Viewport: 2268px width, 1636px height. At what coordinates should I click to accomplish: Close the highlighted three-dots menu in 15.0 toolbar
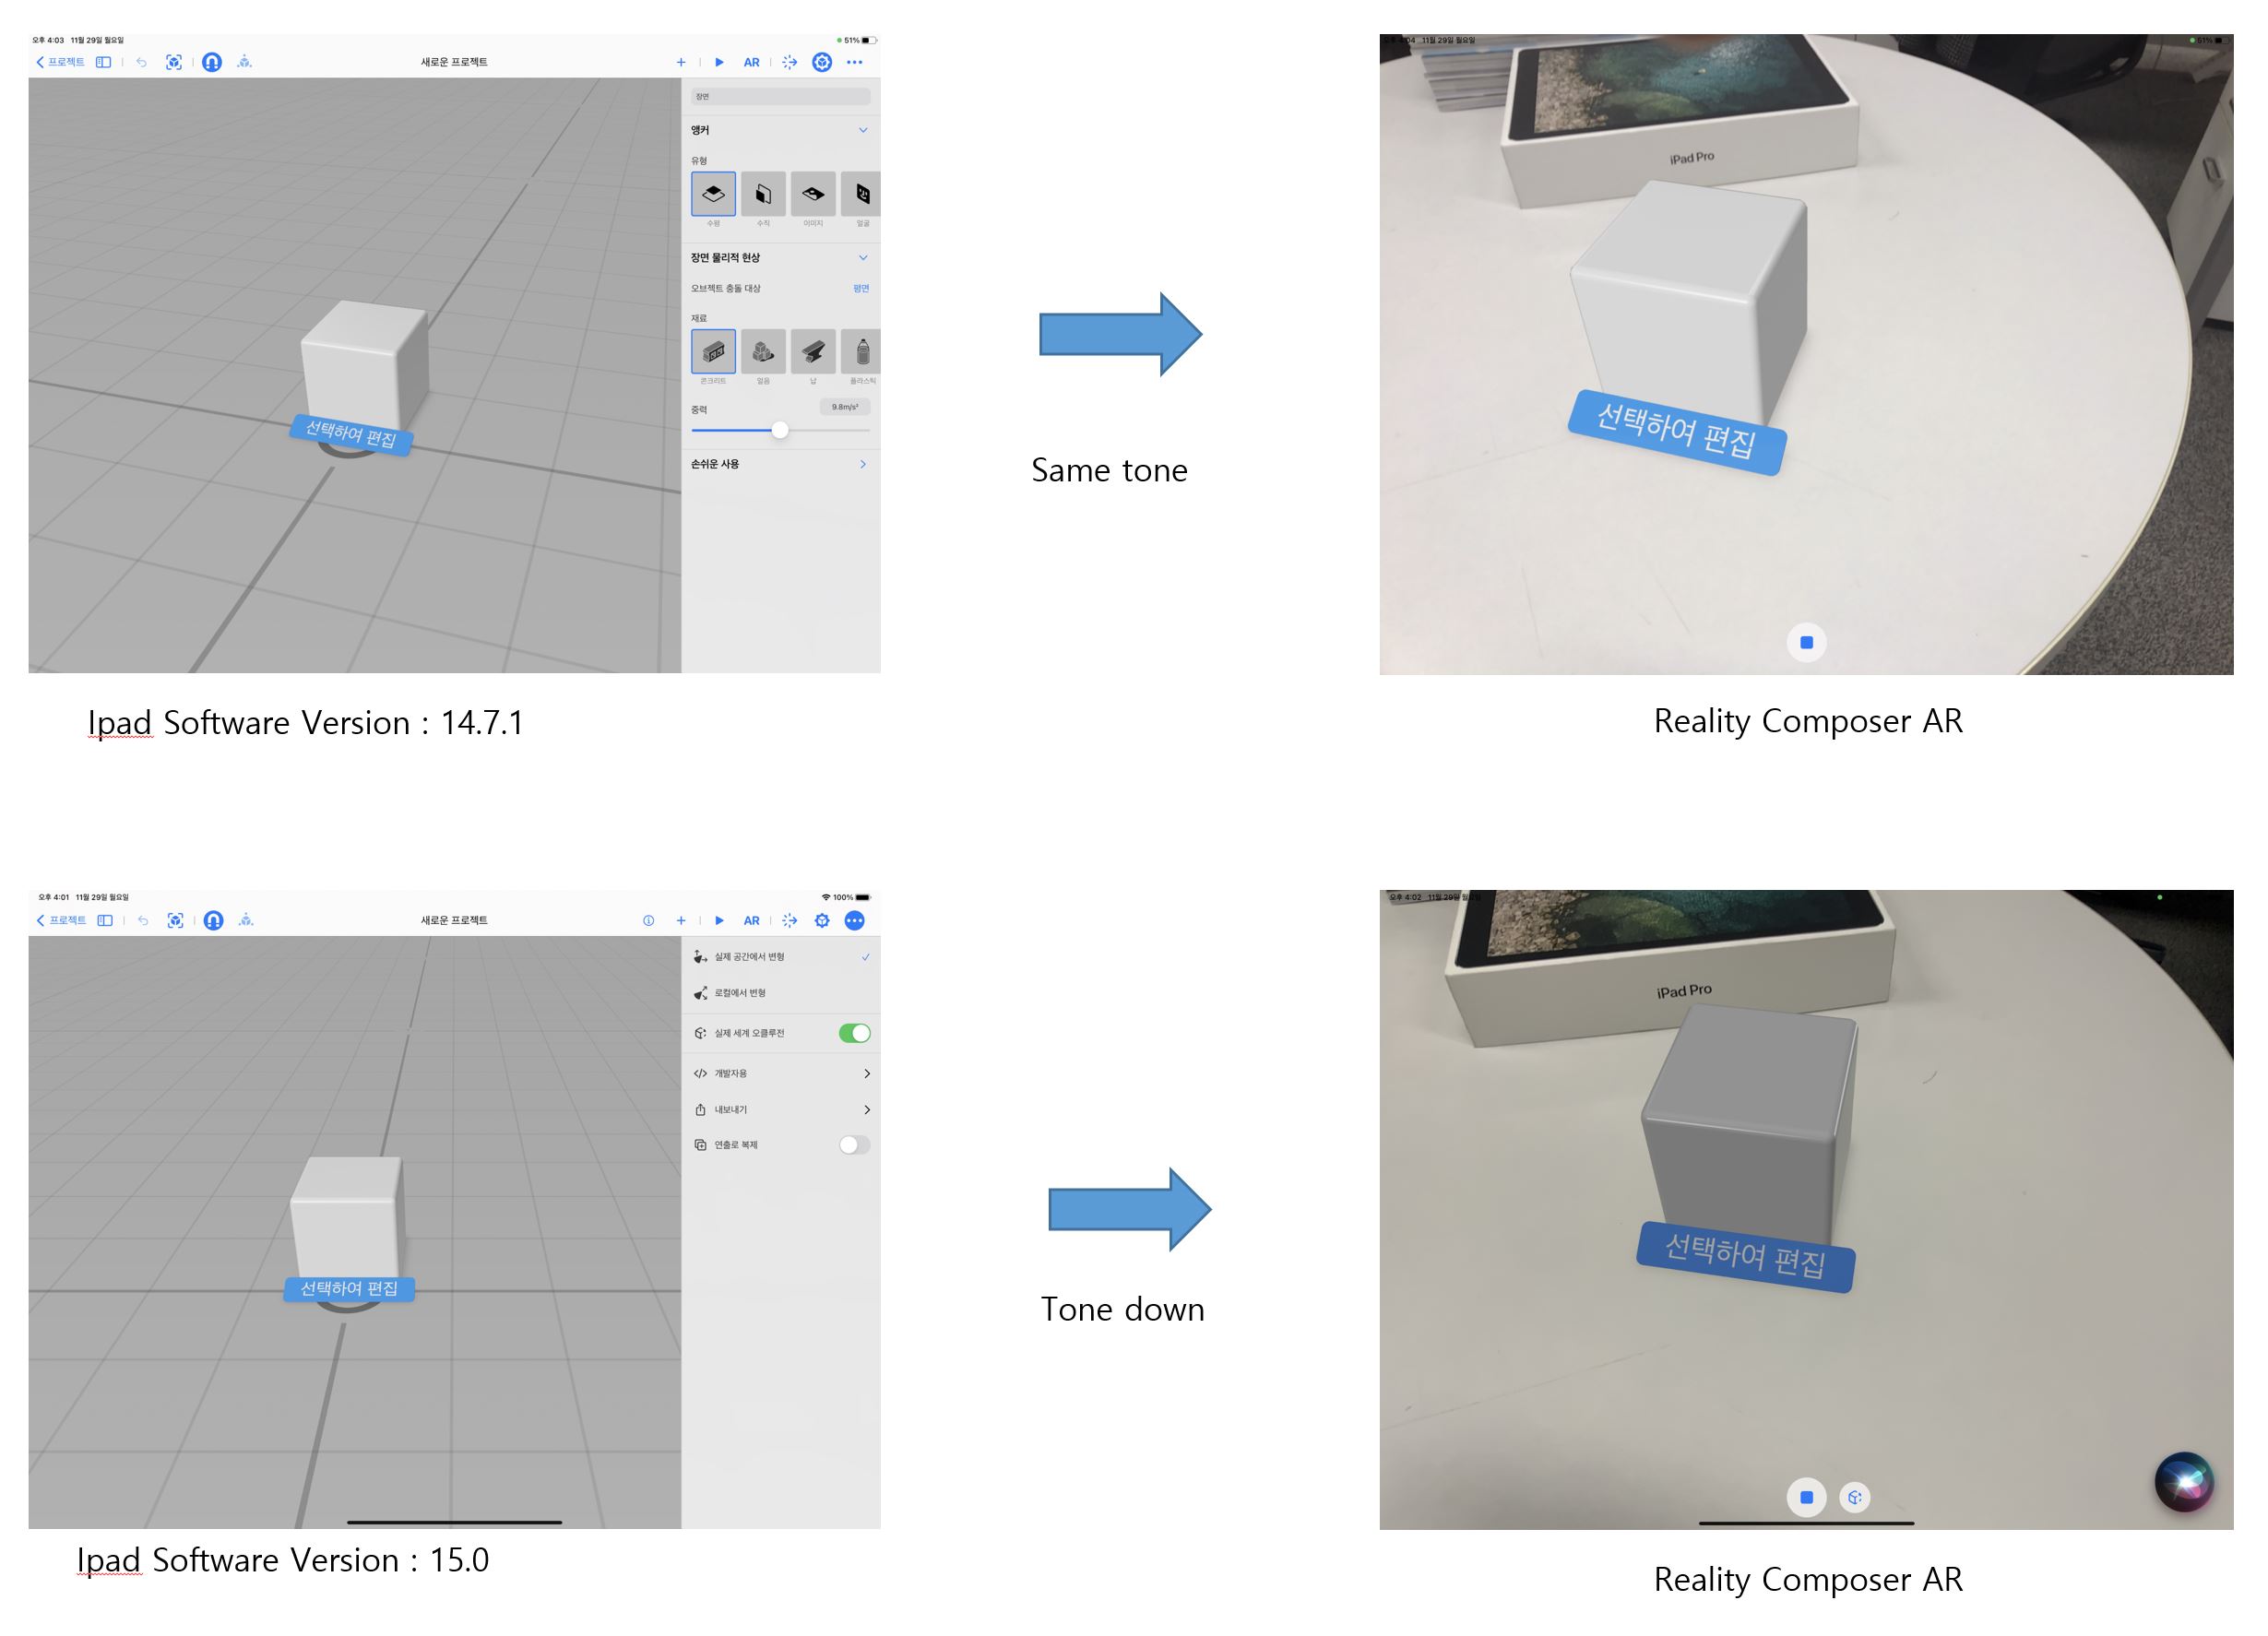tap(854, 920)
